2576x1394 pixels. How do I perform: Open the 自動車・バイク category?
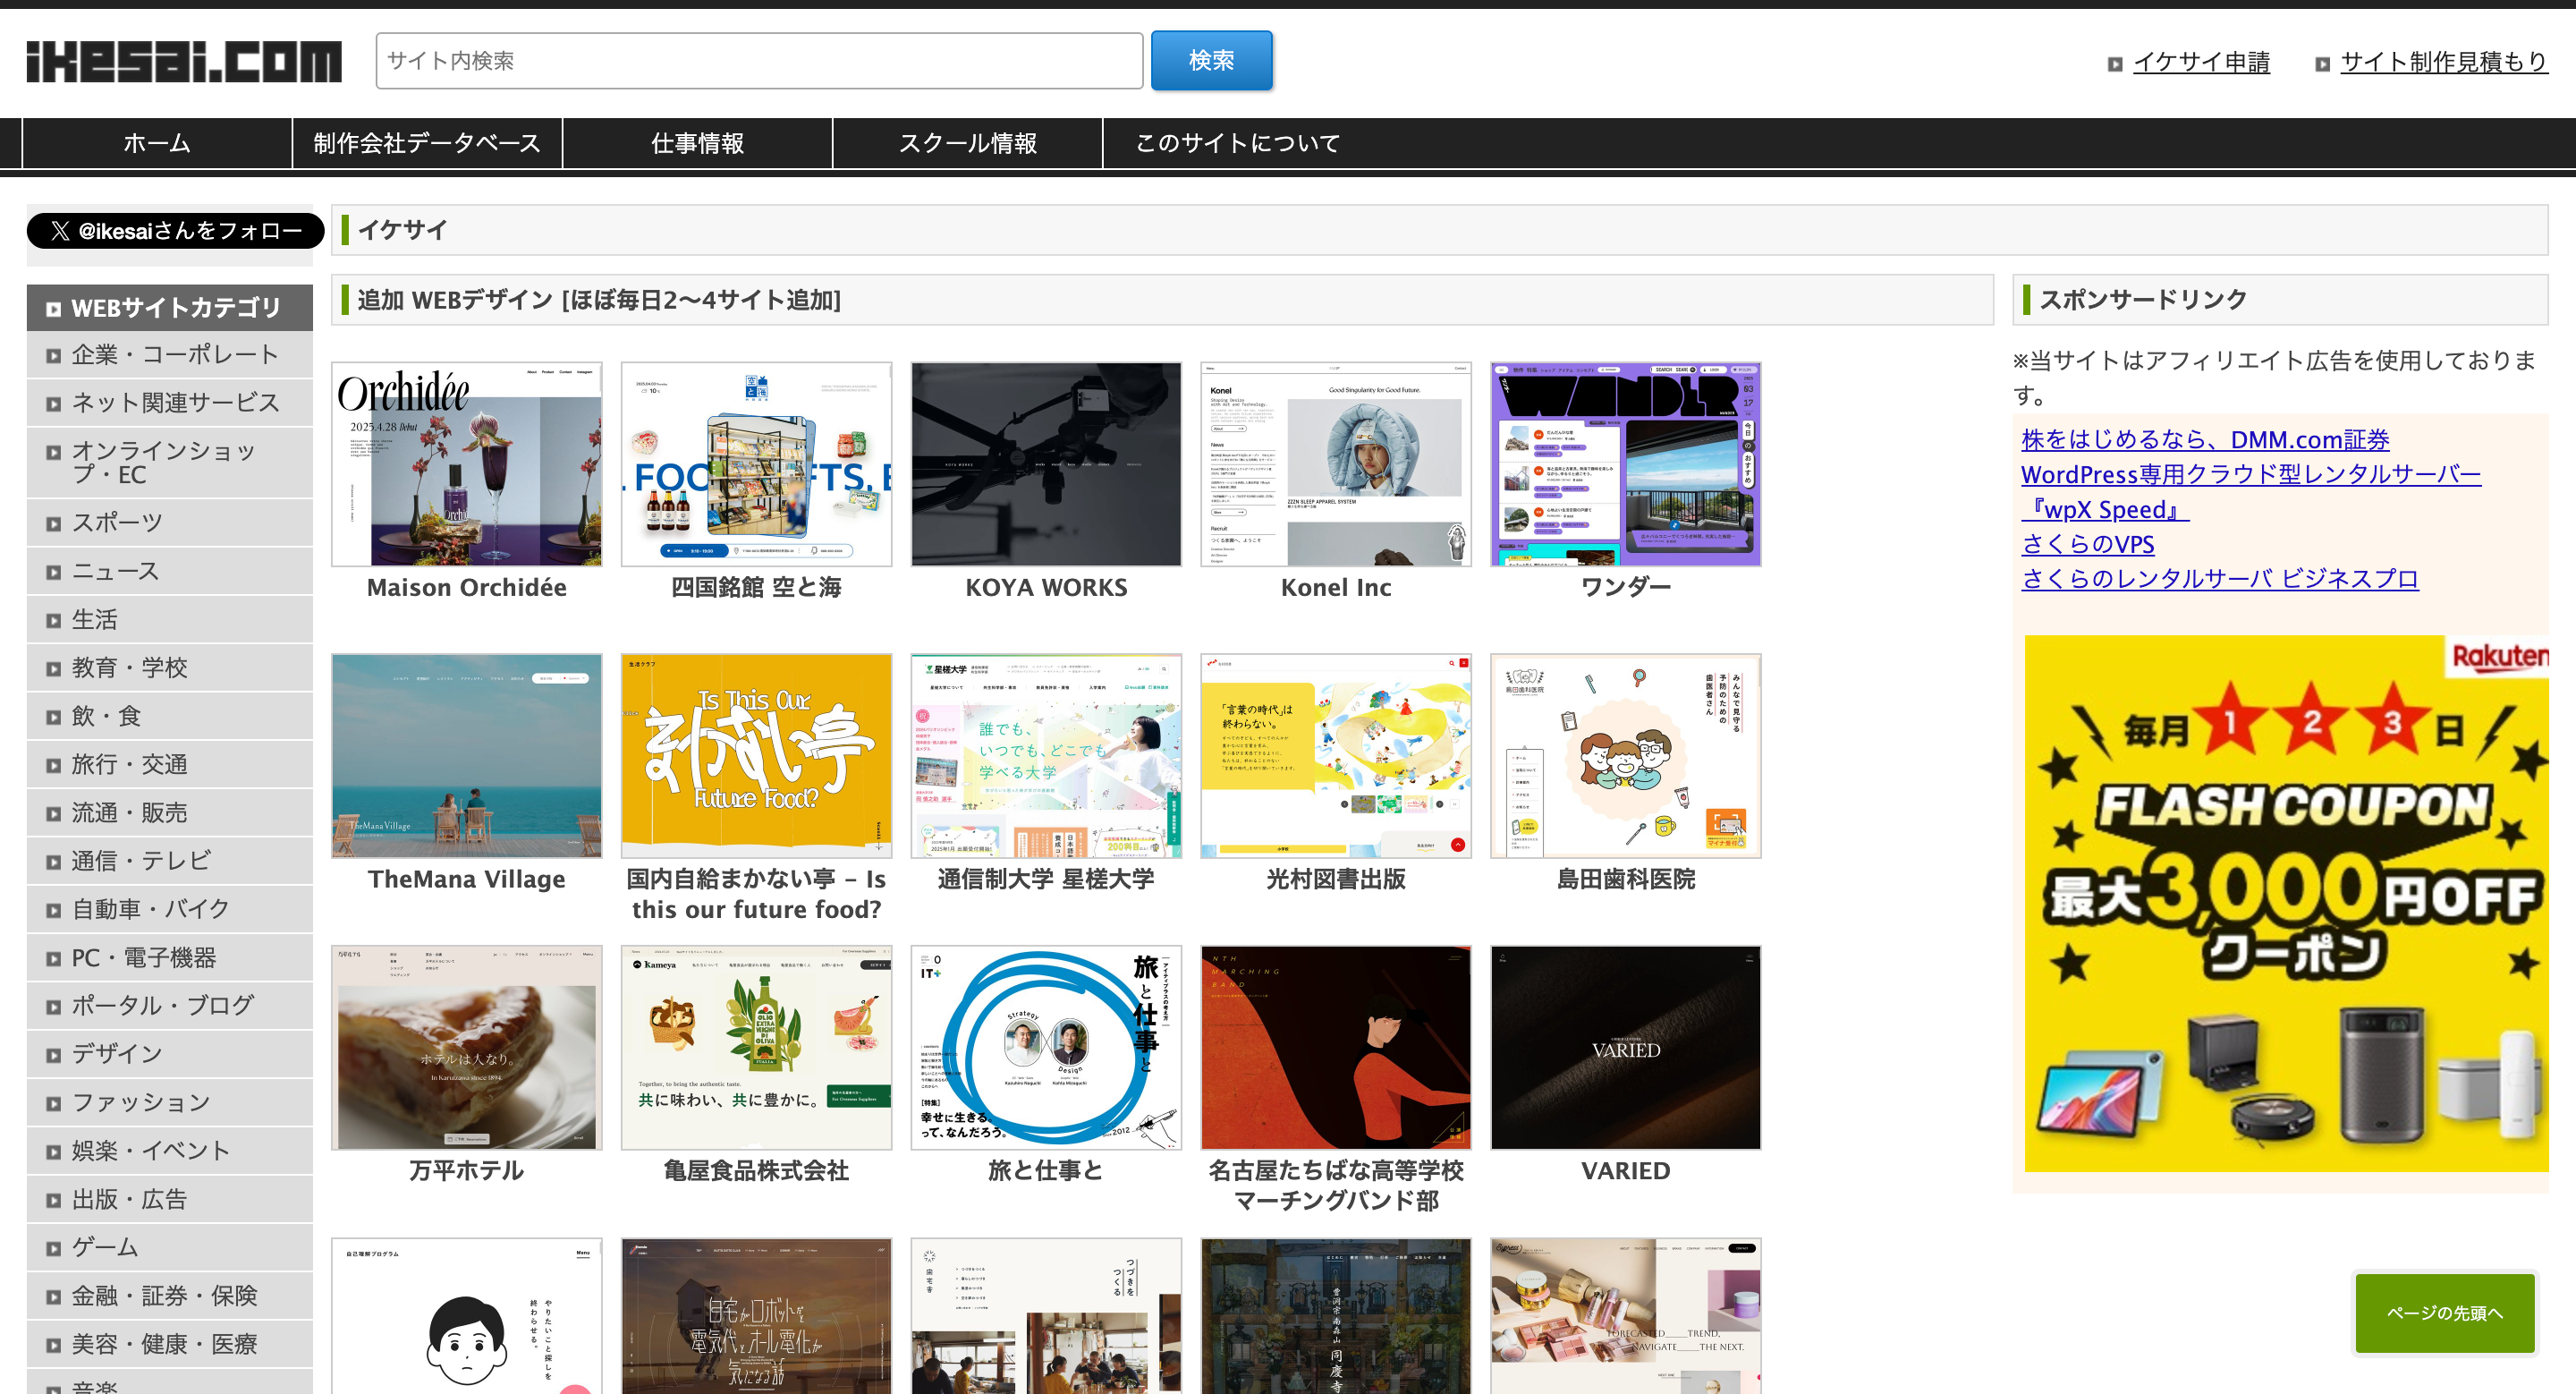170,909
